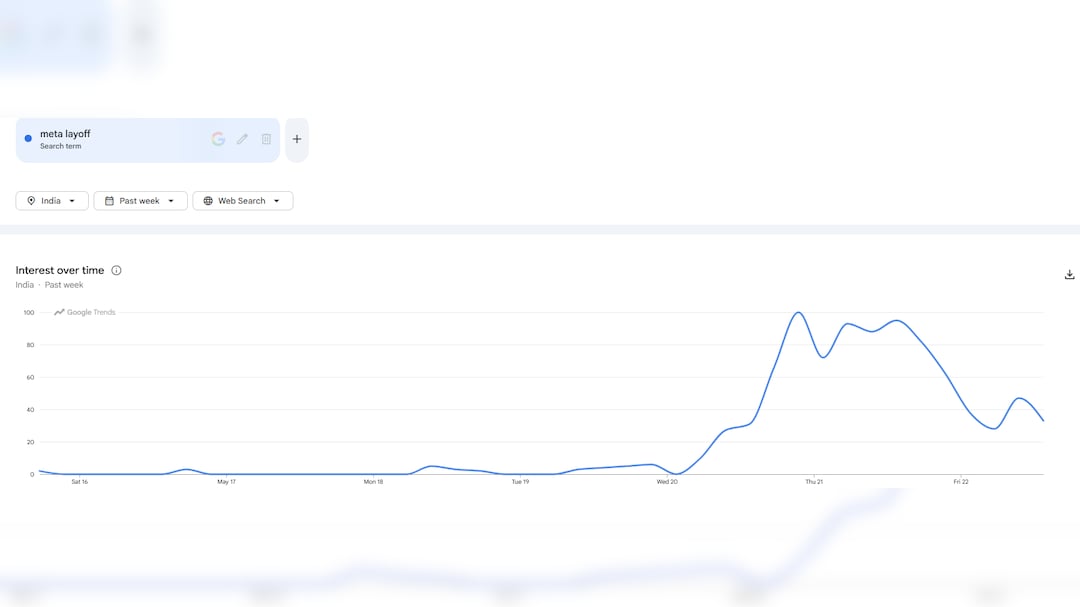The image size is (1080, 607).
Task: Open the Web Search type dropdown
Action: point(242,200)
